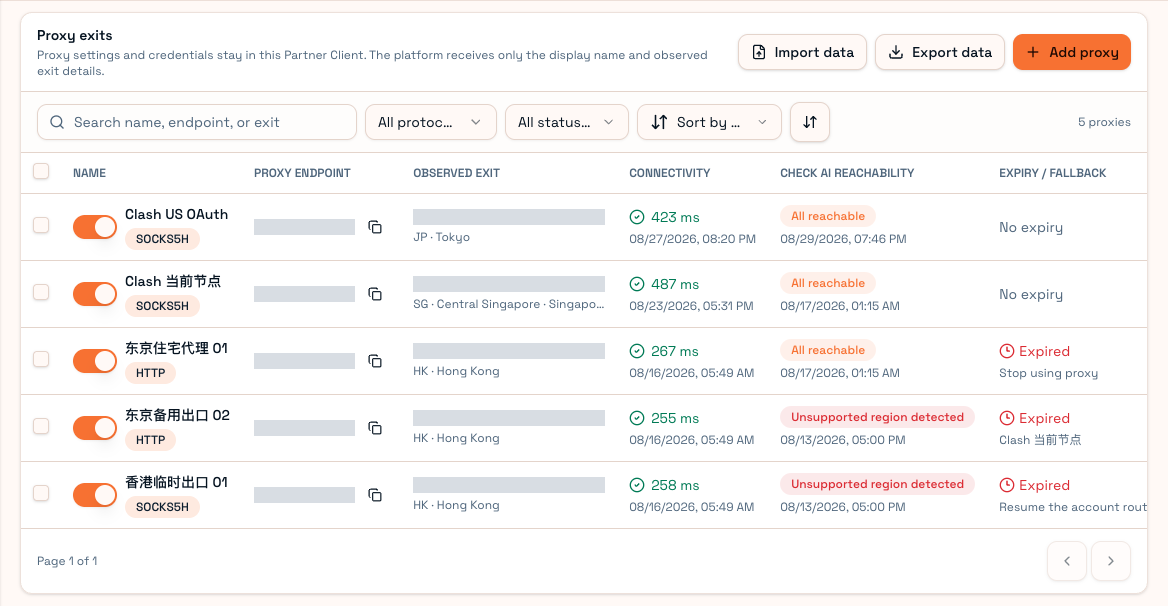Click the green check icon beside 255 ms

pyautogui.click(x=637, y=418)
